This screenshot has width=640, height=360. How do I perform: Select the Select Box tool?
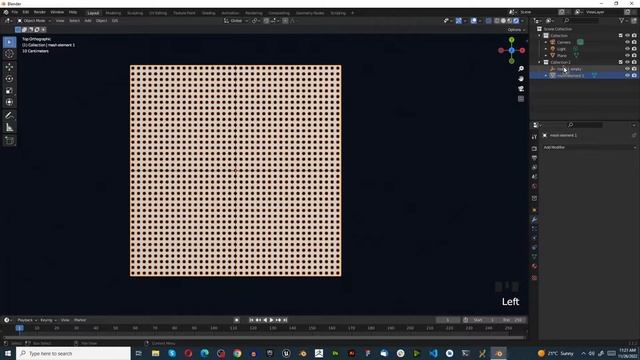[x=9, y=42]
